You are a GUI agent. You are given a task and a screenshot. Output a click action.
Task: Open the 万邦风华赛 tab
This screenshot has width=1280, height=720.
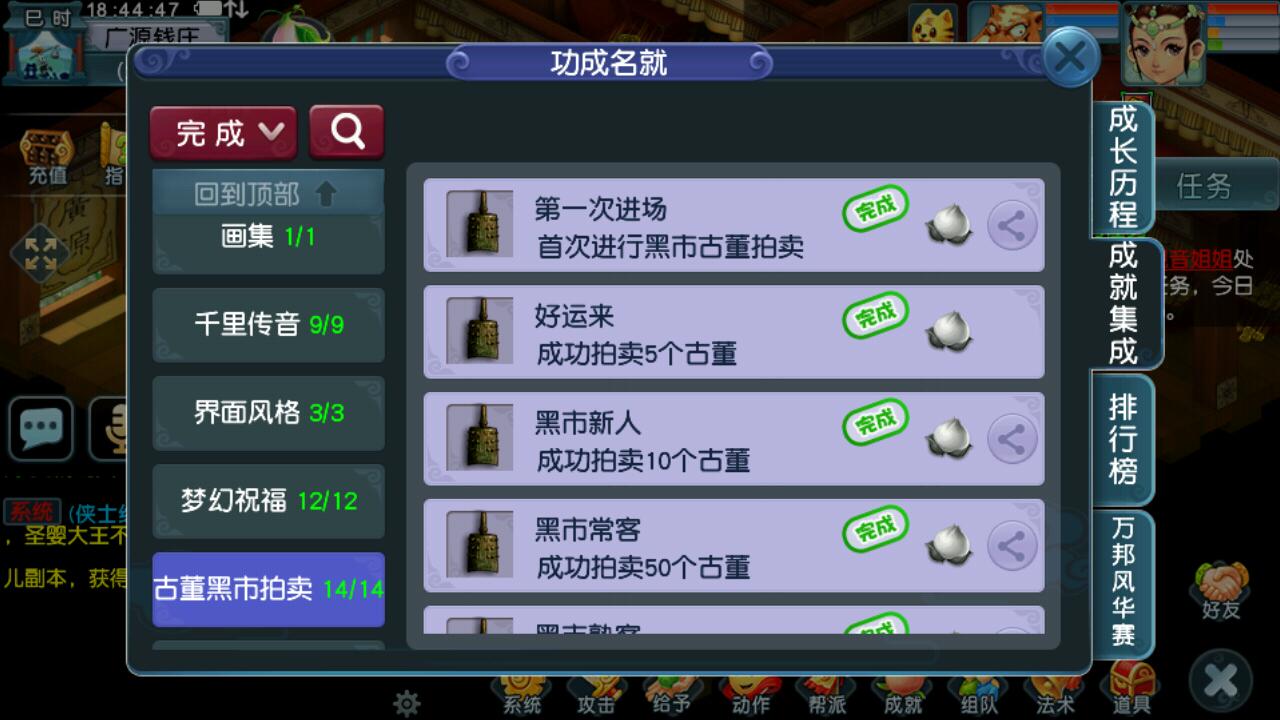pyautogui.click(x=1122, y=580)
